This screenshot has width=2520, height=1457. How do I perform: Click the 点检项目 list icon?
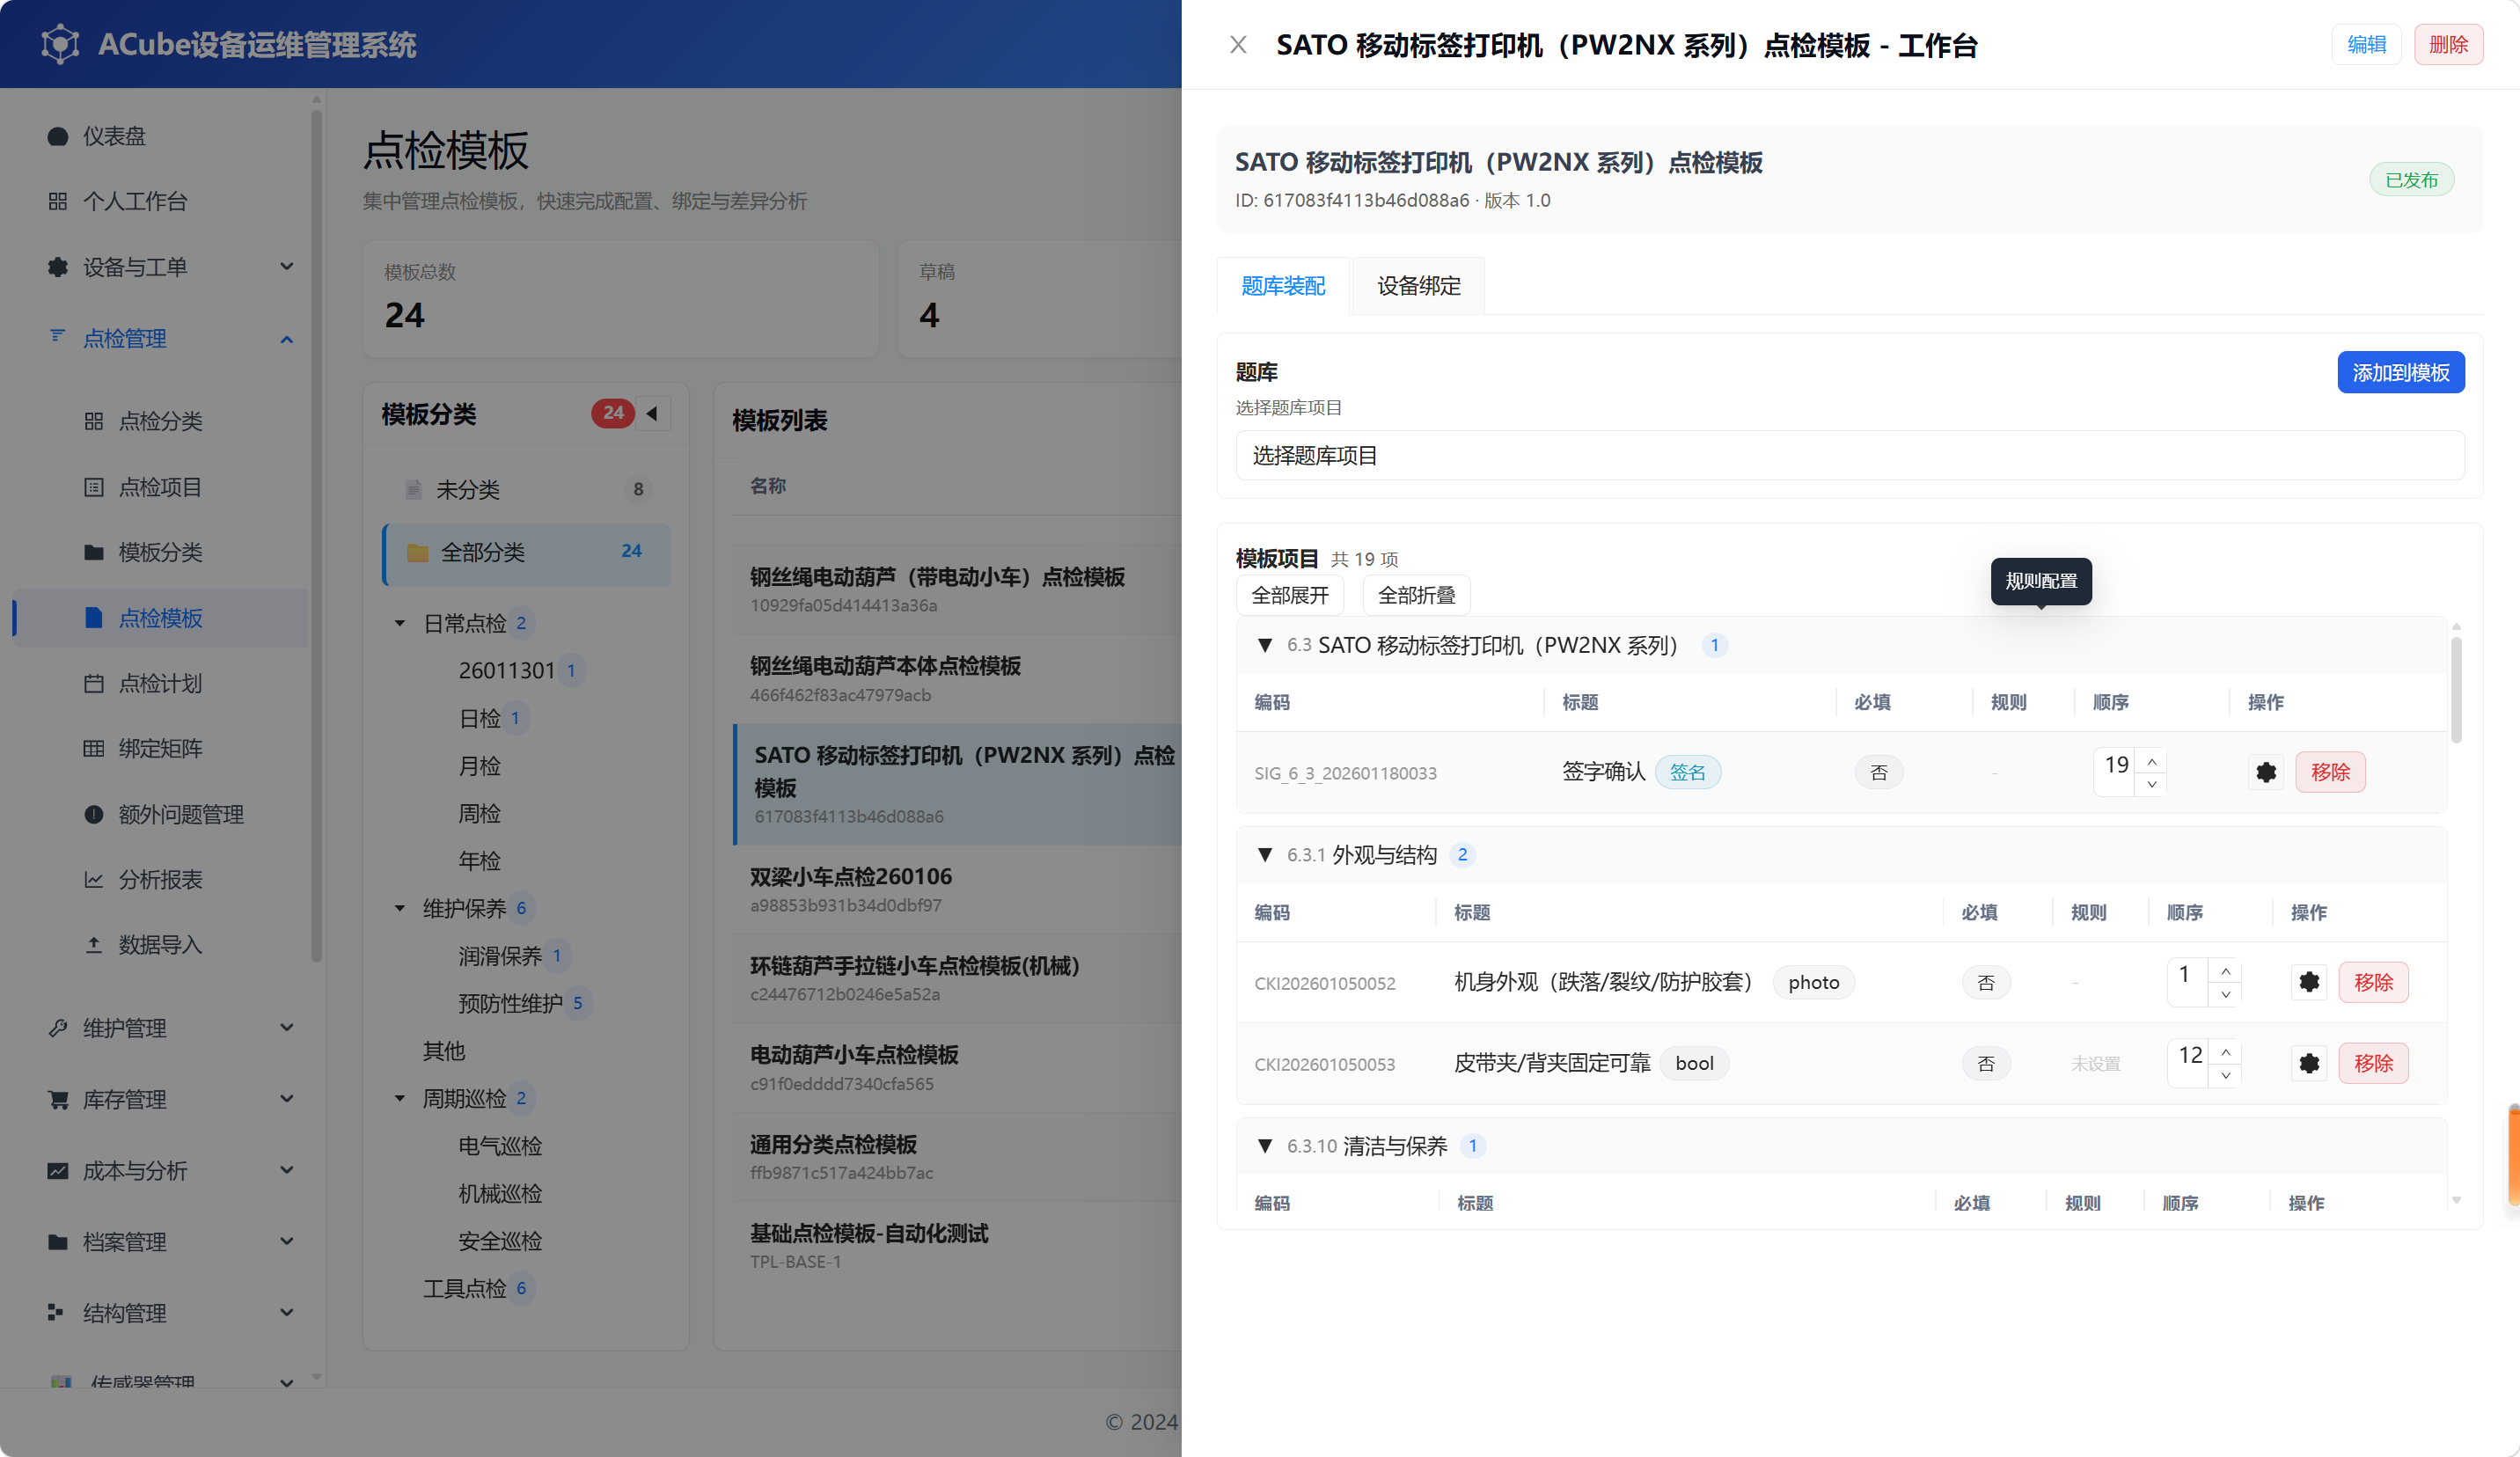[94, 487]
